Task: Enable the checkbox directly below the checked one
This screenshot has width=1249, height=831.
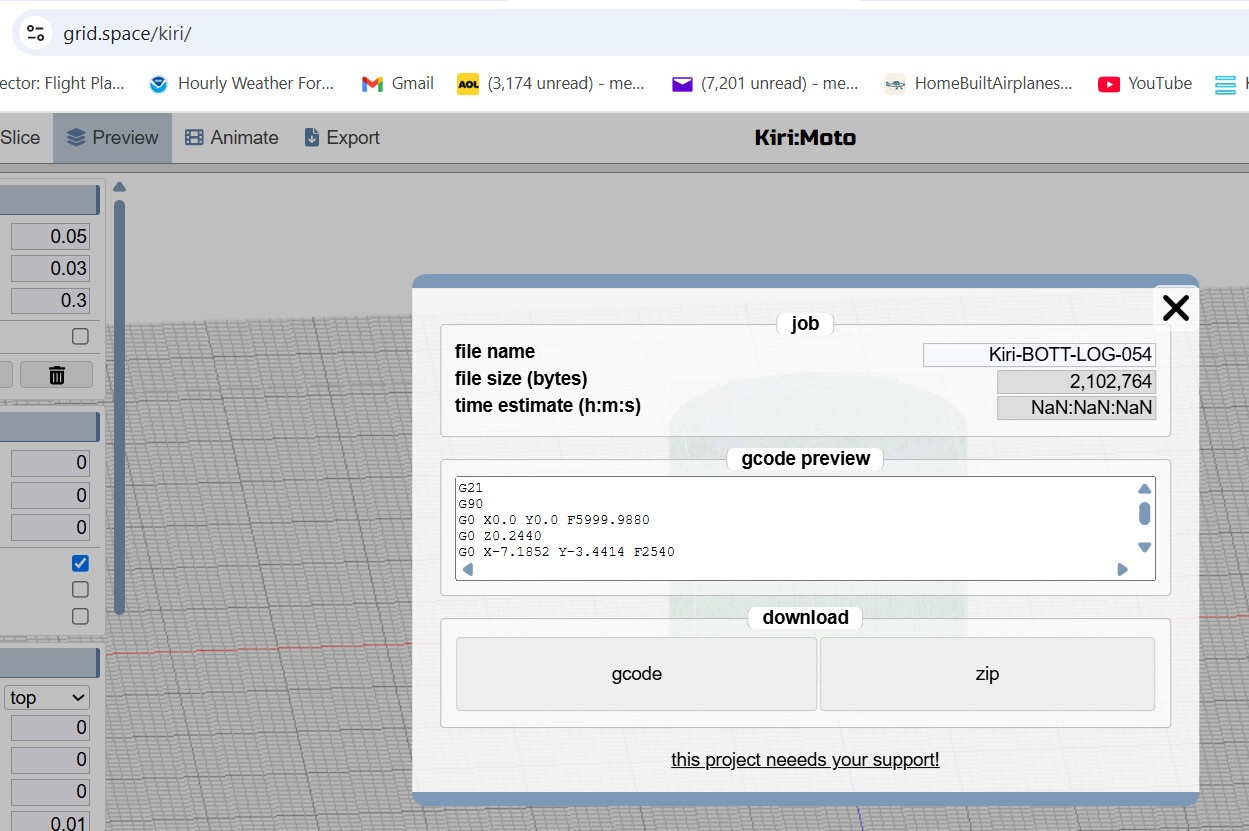Action: [x=80, y=590]
